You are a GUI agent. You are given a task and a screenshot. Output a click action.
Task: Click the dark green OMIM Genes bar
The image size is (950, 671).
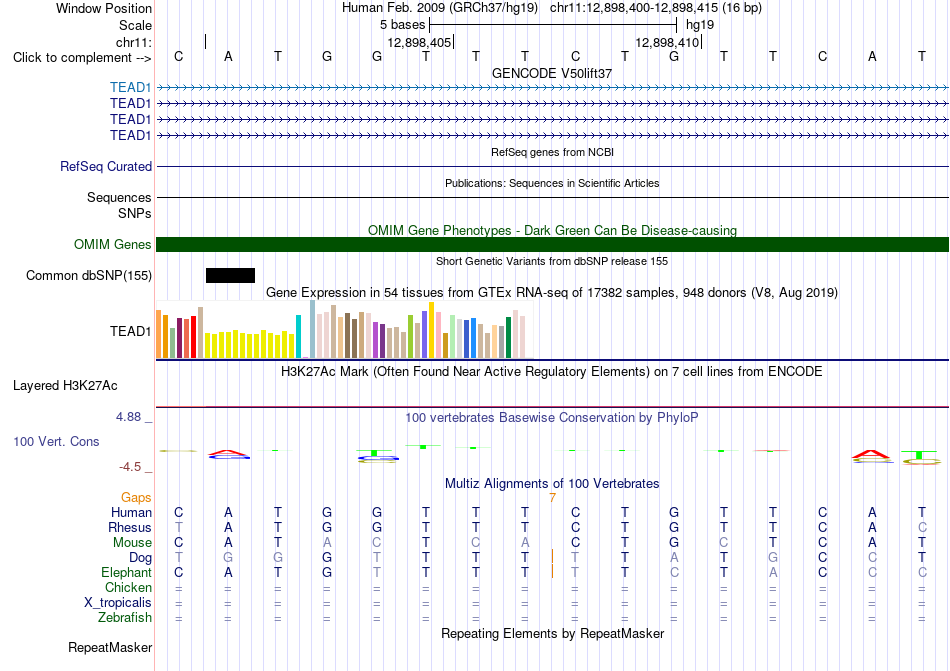click(553, 245)
